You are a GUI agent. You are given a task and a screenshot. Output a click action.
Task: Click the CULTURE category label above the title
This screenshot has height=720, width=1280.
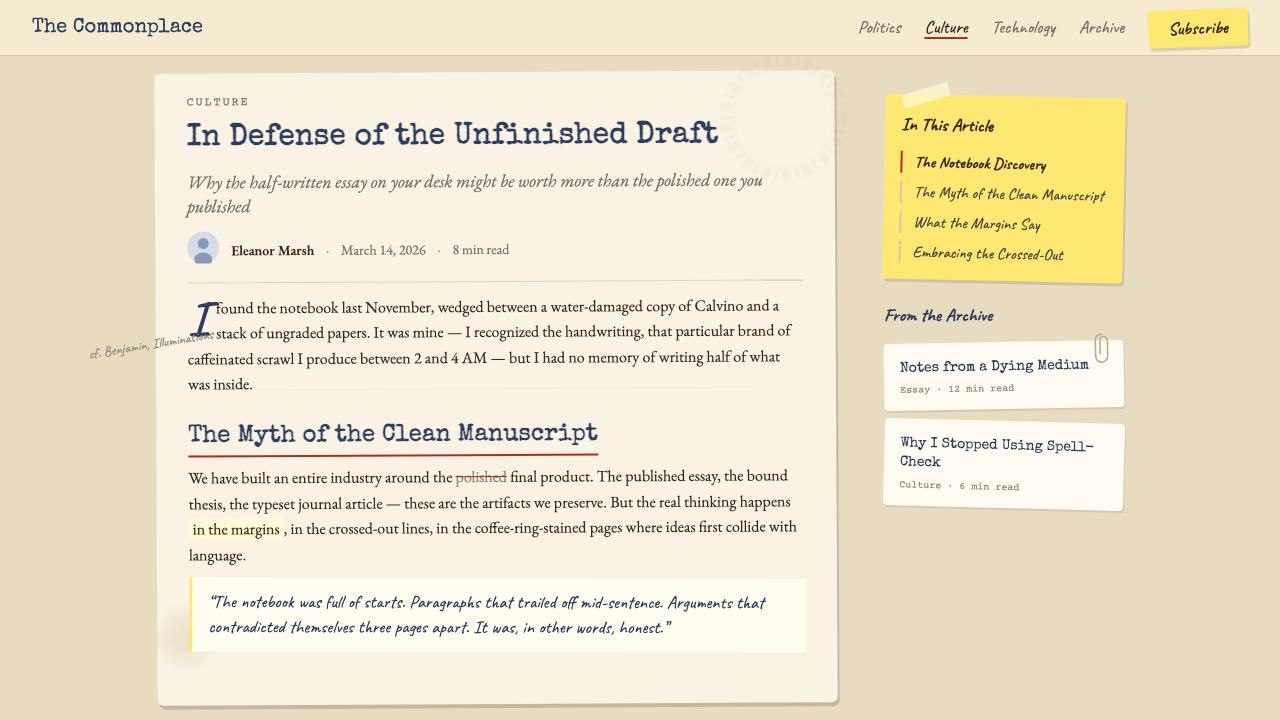pyautogui.click(x=218, y=102)
